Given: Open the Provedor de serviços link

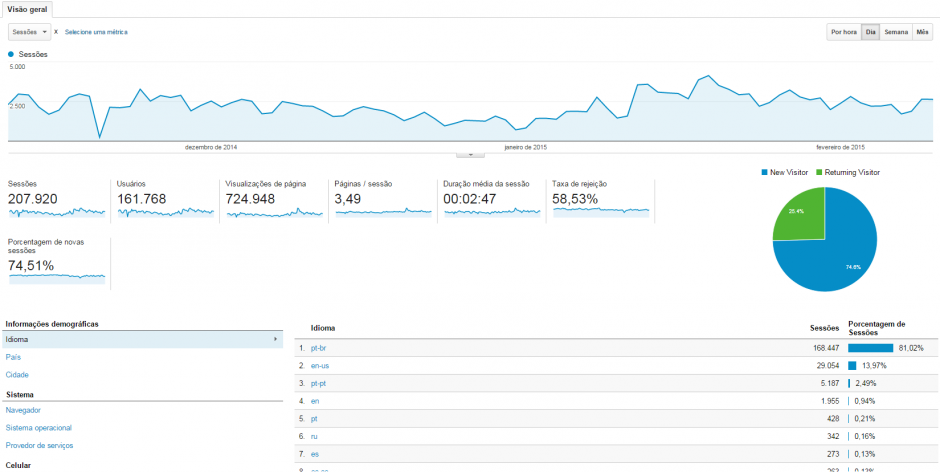Looking at the screenshot, I should tap(40, 446).
